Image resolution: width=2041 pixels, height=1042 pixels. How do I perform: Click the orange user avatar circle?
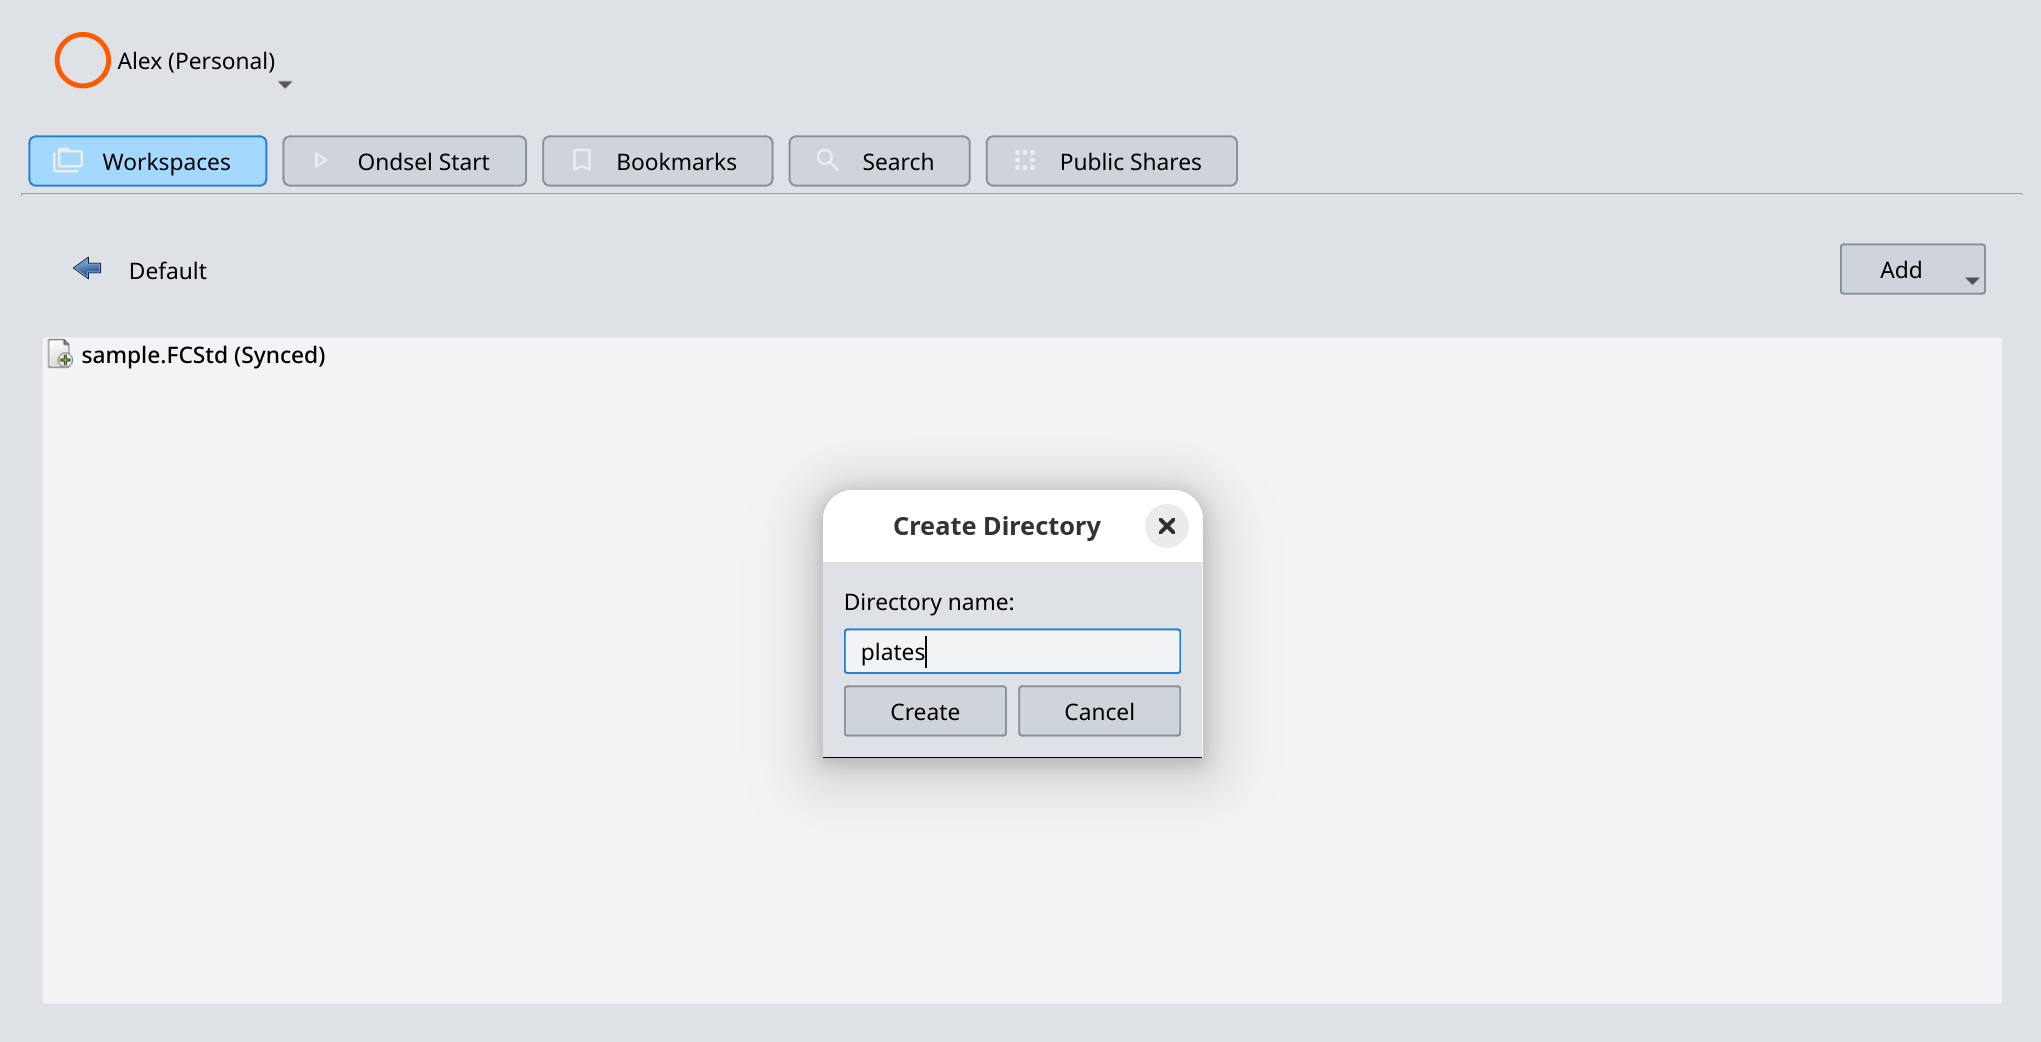tap(82, 60)
